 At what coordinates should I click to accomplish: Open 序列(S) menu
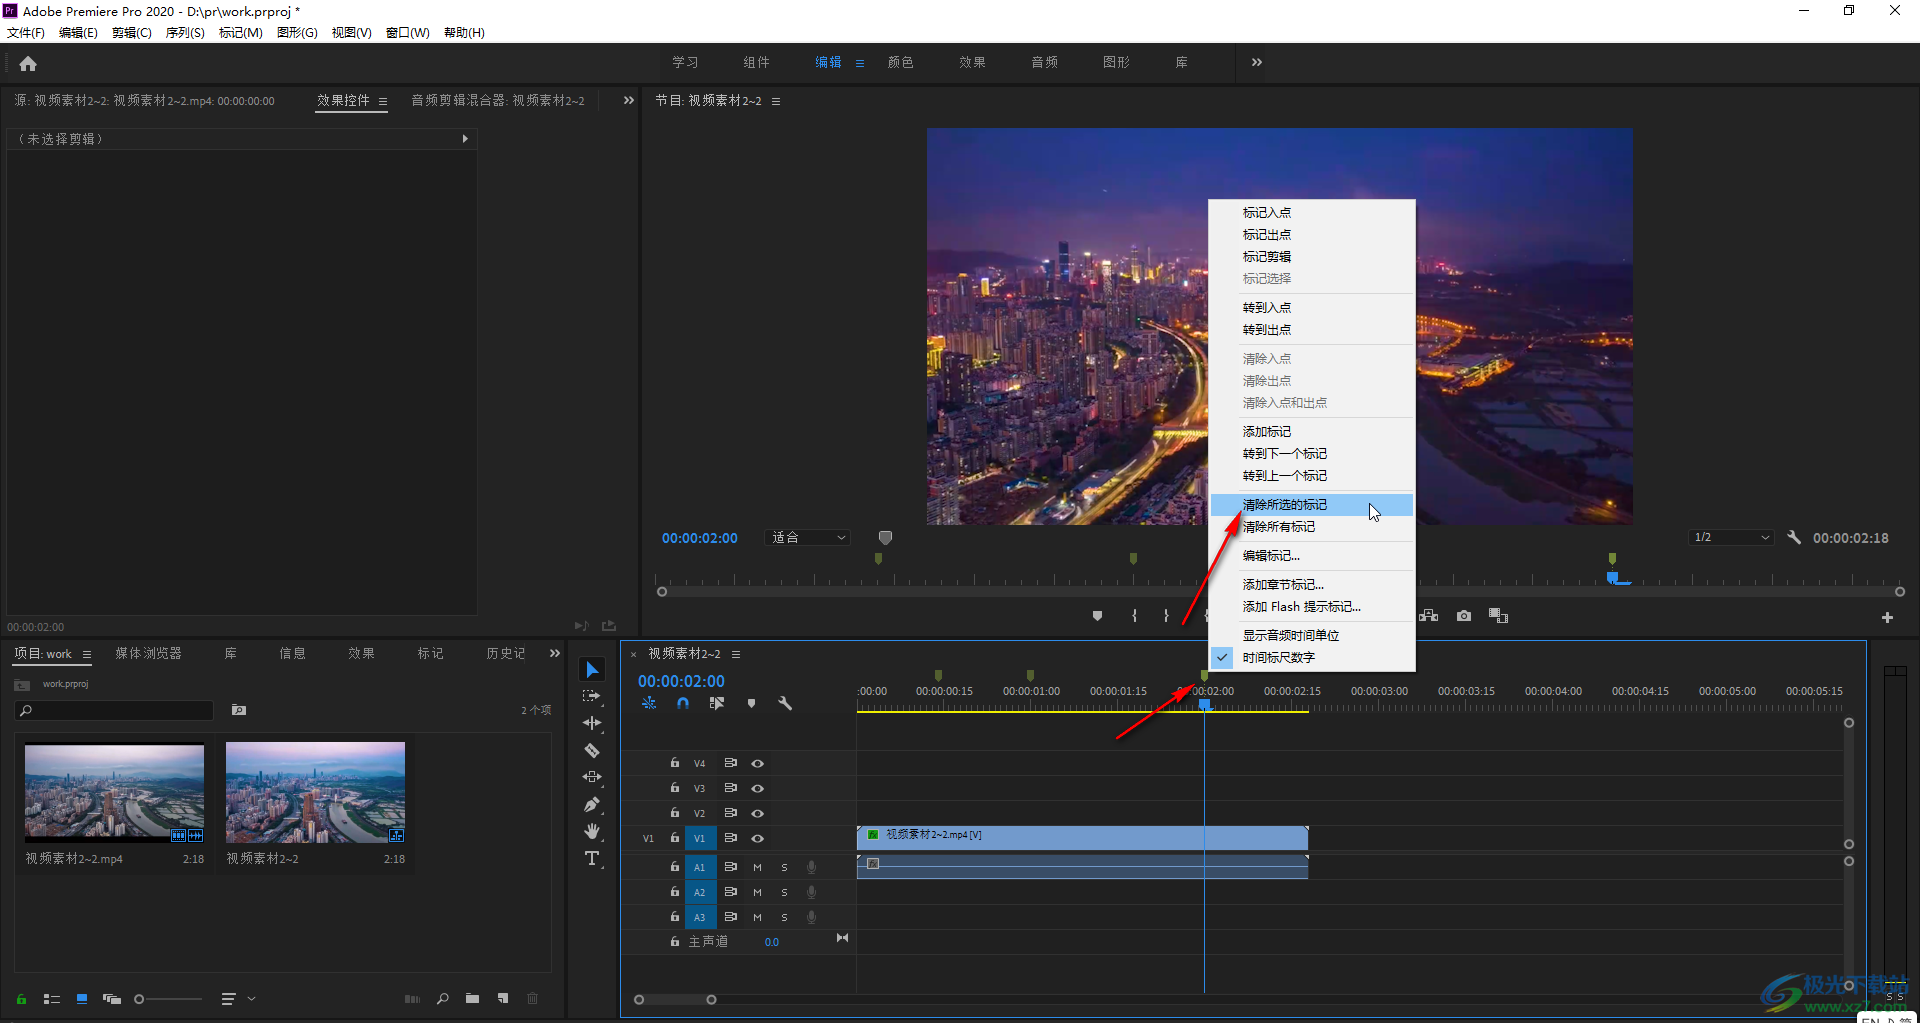click(x=185, y=33)
